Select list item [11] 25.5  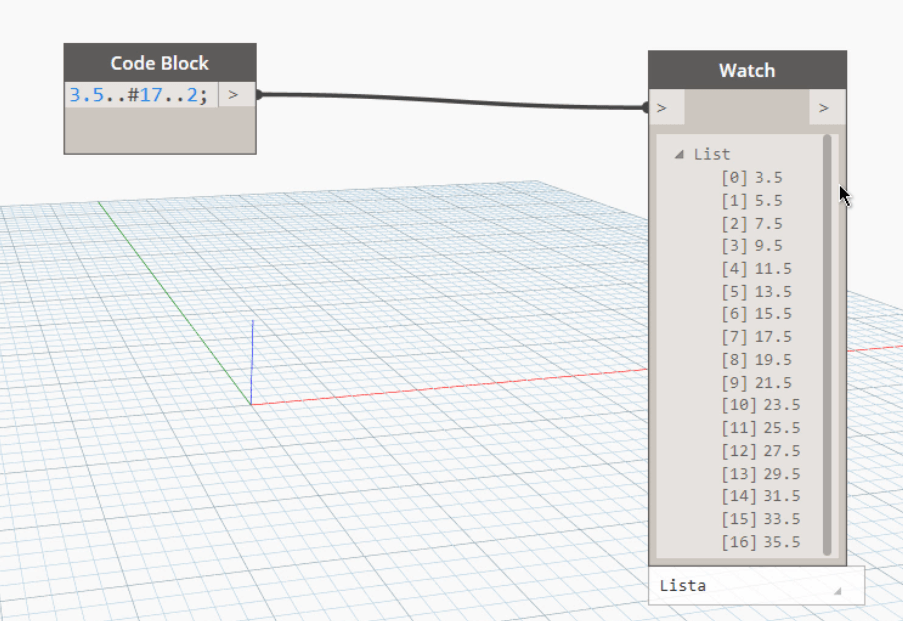[x=761, y=428]
